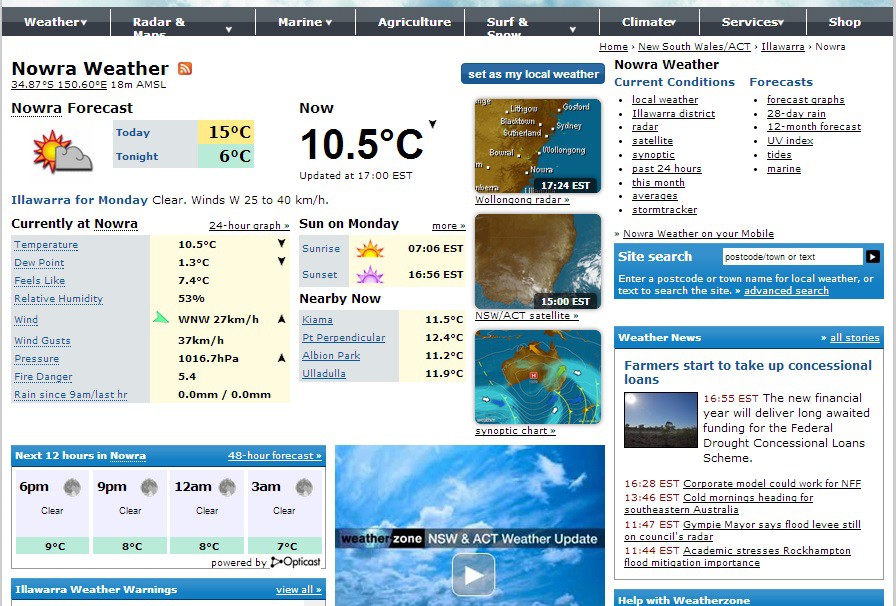Open the Cold mornings heading for southeastern Australia story
Screen dimensions: 896x606
coord(718,504)
